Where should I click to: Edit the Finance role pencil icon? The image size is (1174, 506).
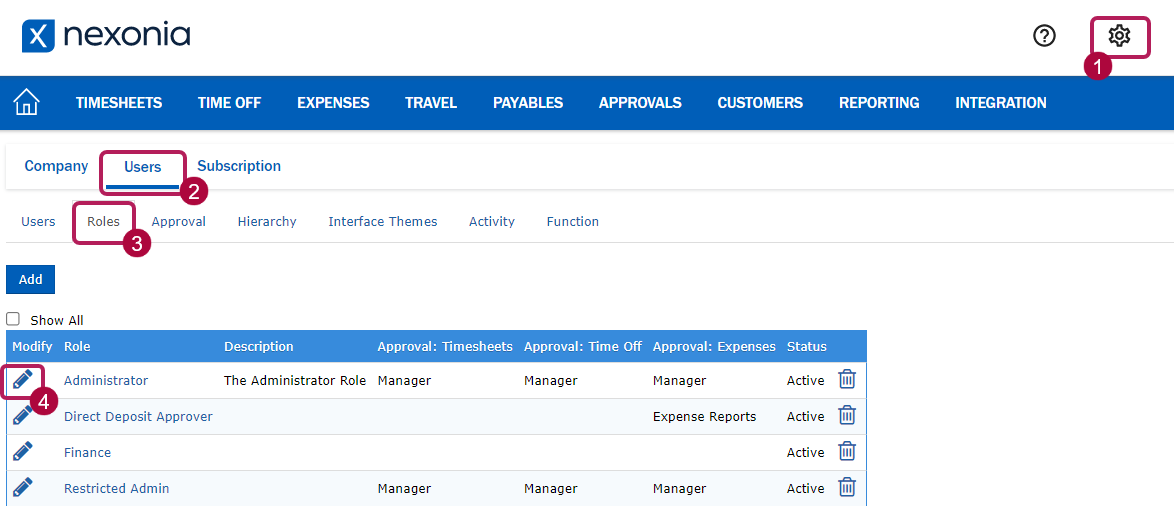coord(23,451)
